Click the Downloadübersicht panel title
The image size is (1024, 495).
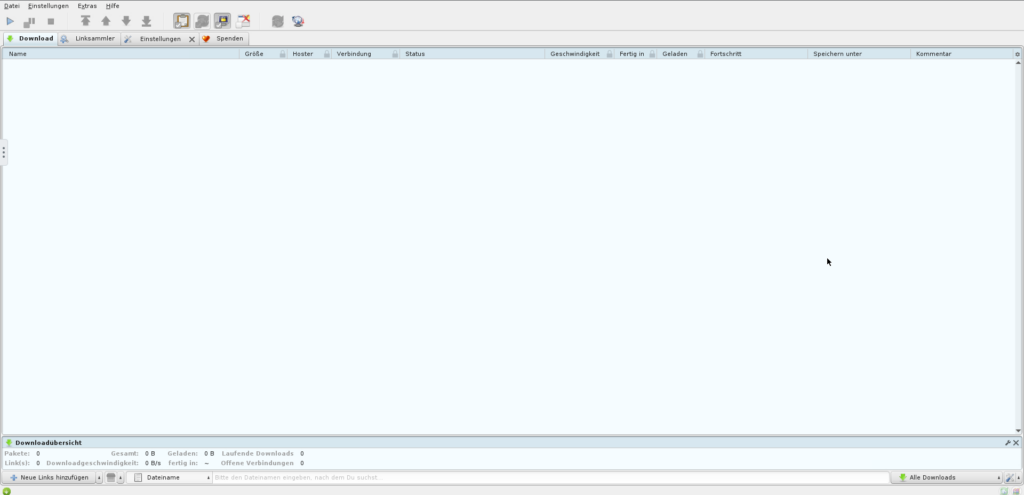click(x=48, y=443)
